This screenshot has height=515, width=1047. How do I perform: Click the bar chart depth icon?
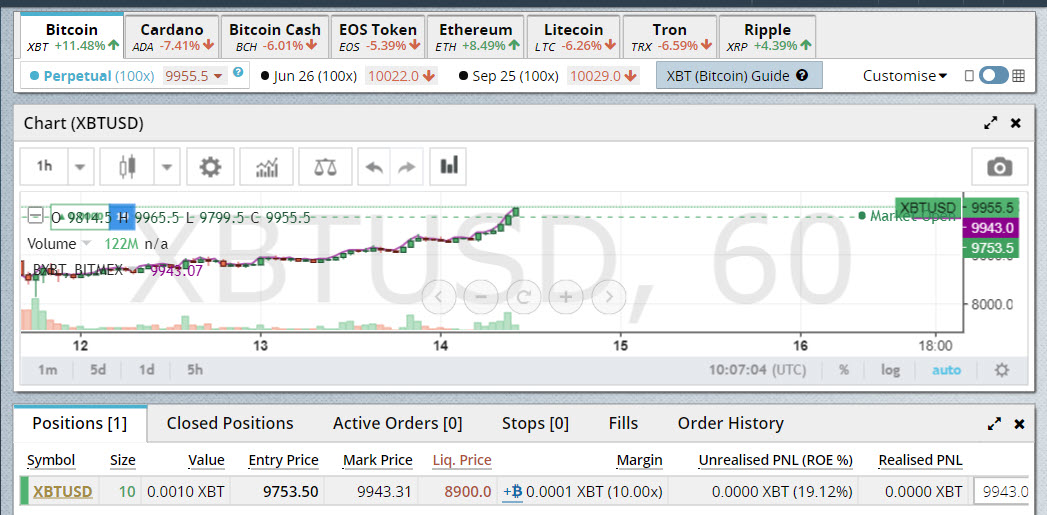[448, 166]
